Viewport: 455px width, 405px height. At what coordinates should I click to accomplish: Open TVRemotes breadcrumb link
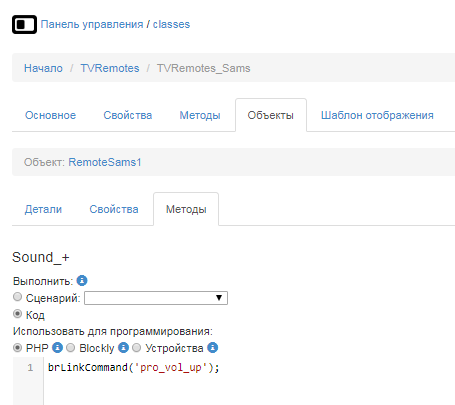tap(110, 68)
